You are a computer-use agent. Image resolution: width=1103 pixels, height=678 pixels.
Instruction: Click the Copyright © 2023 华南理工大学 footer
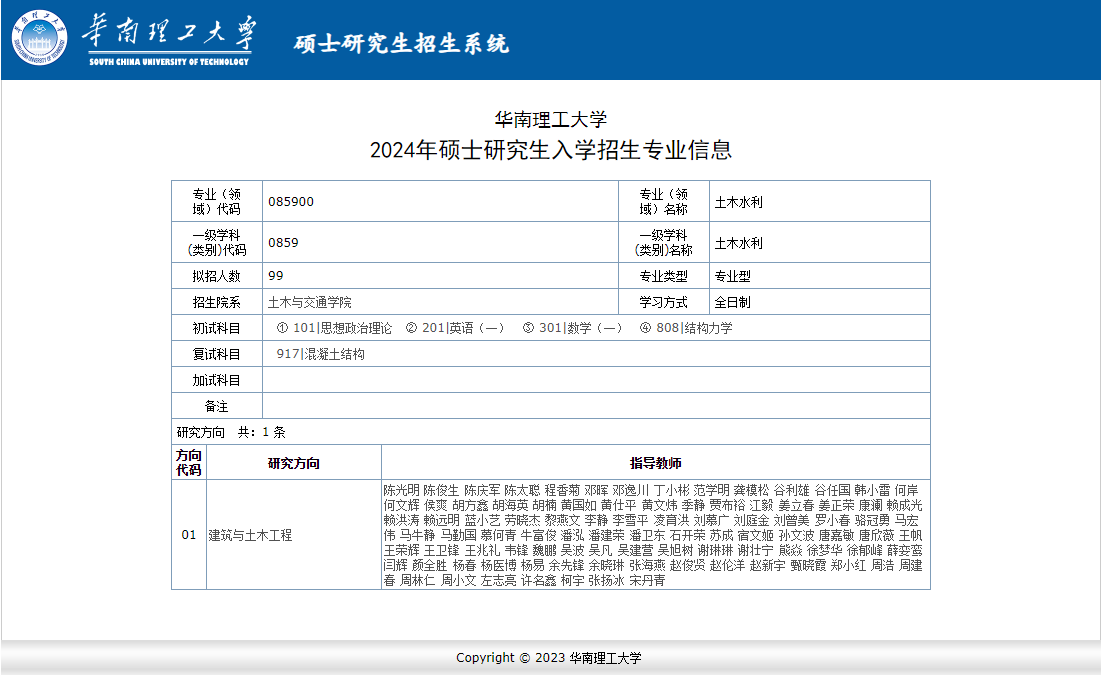(x=549, y=658)
